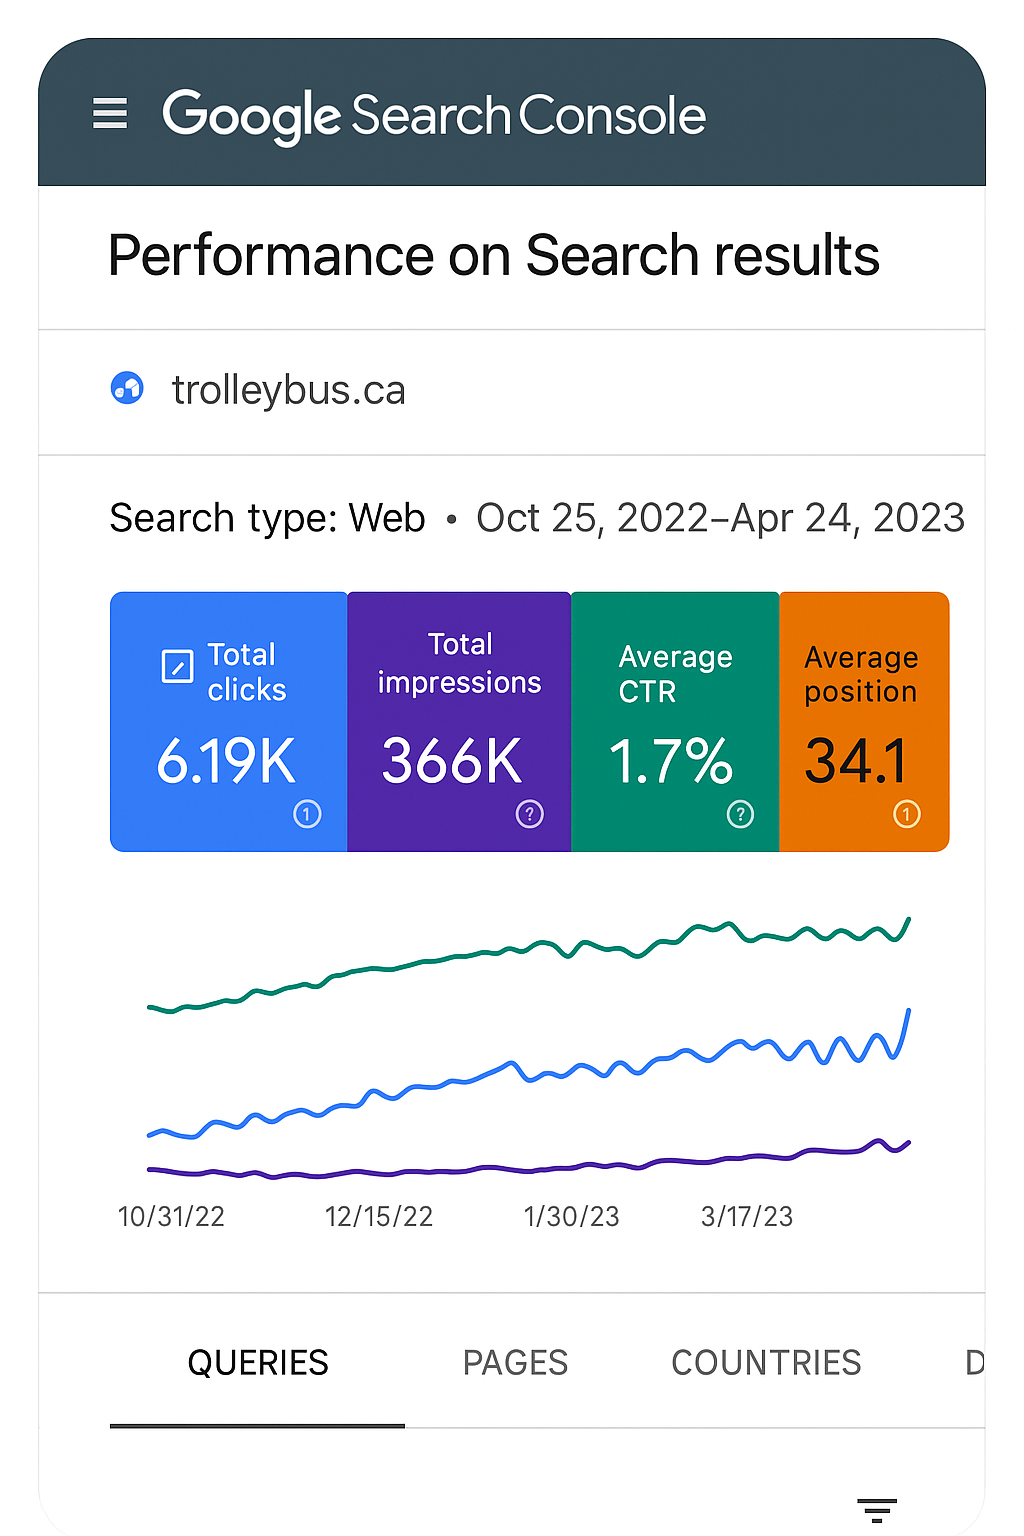Click the Average position info icon

click(906, 814)
